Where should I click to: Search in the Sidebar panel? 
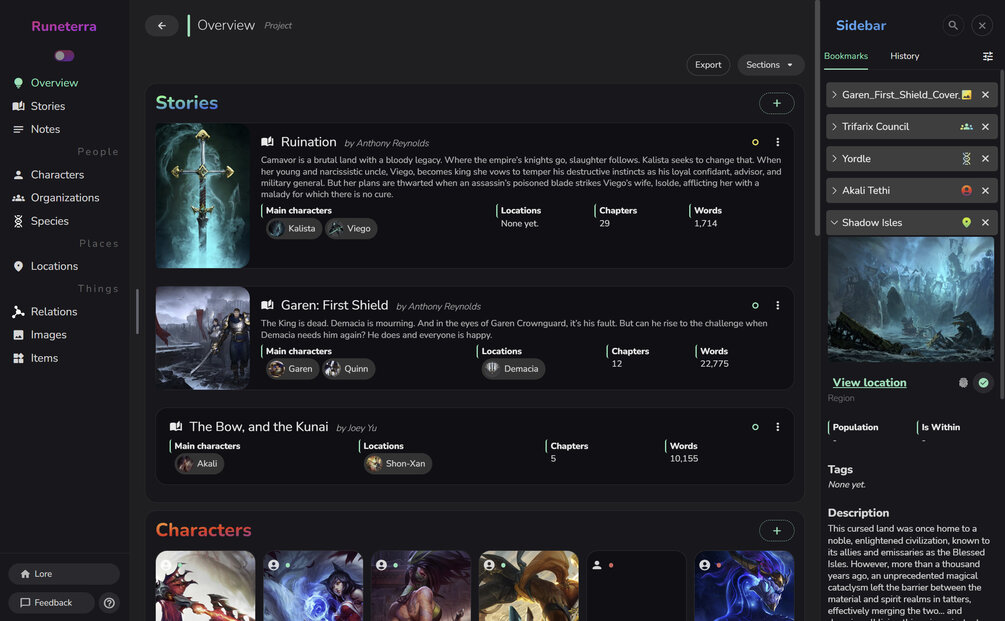pyautogui.click(x=953, y=26)
